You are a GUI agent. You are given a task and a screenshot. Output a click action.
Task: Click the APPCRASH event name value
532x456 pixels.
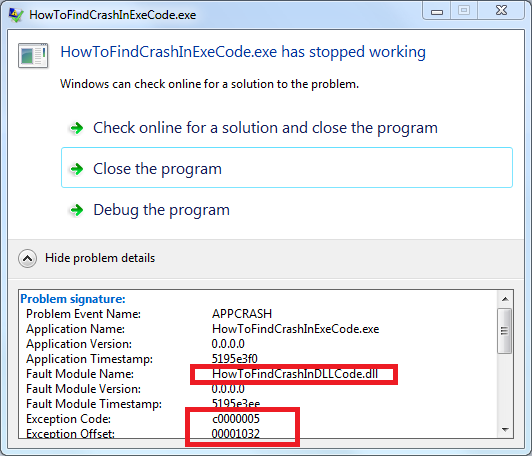click(242, 314)
